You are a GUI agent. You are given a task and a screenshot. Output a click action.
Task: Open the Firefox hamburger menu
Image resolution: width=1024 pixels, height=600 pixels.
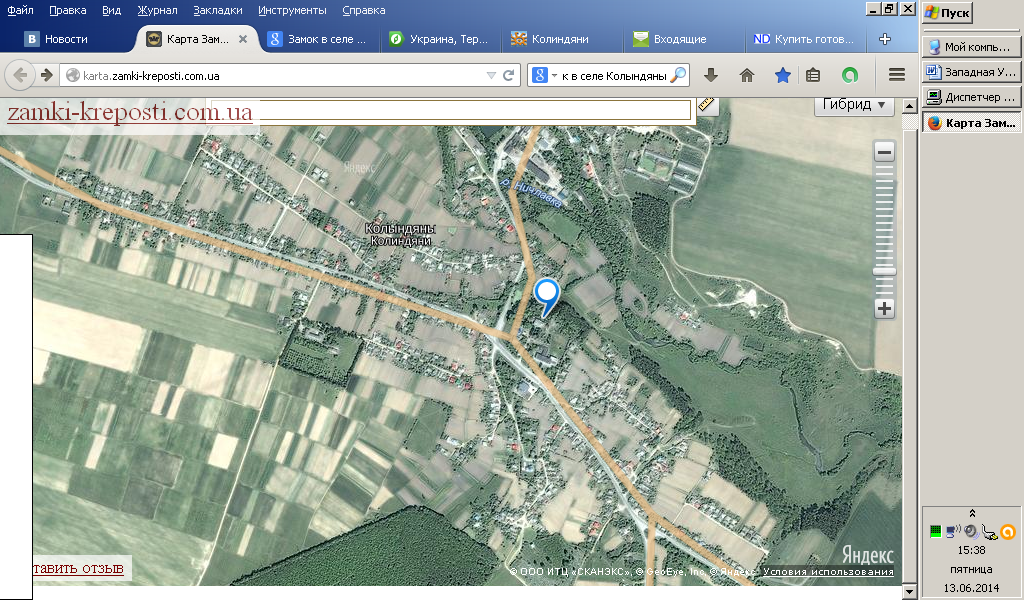897,75
